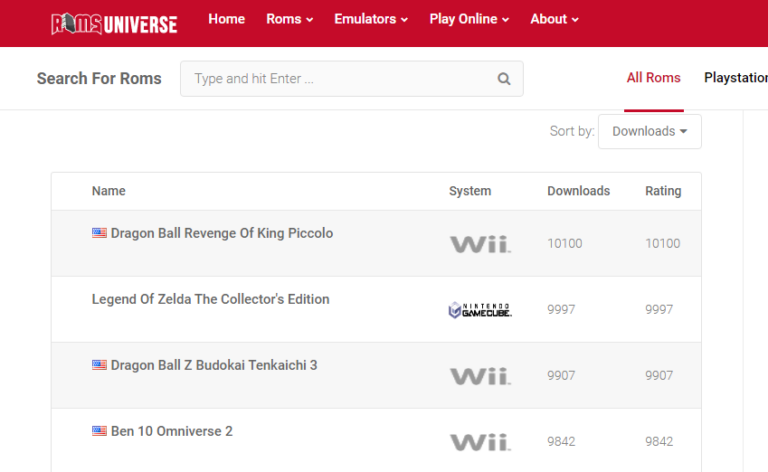Click the US flag next to Ben 10 Omniverse 2
This screenshot has height=472, width=768.
(x=99, y=431)
